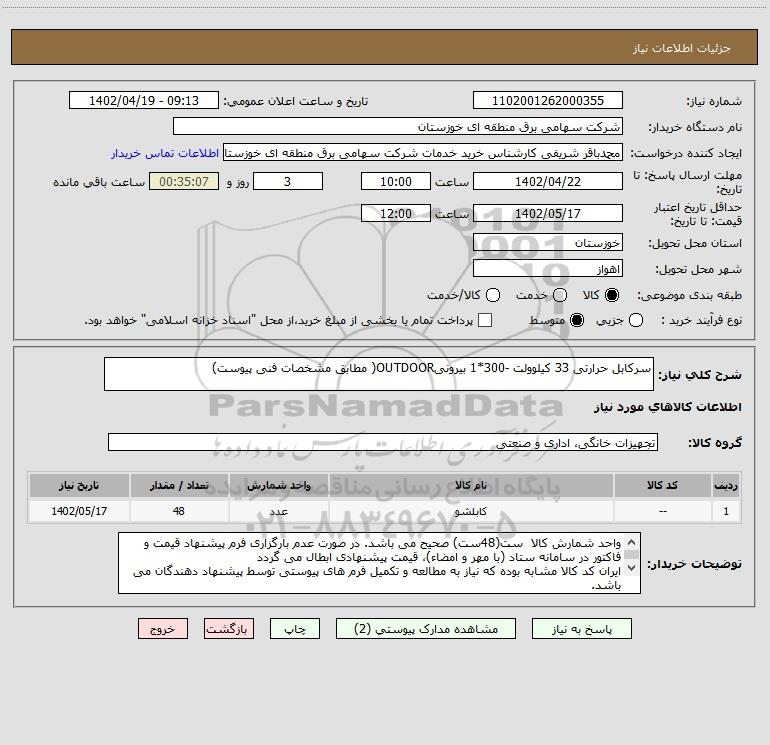Click scroll-up arrow in buyer notes box

coord(632,543)
